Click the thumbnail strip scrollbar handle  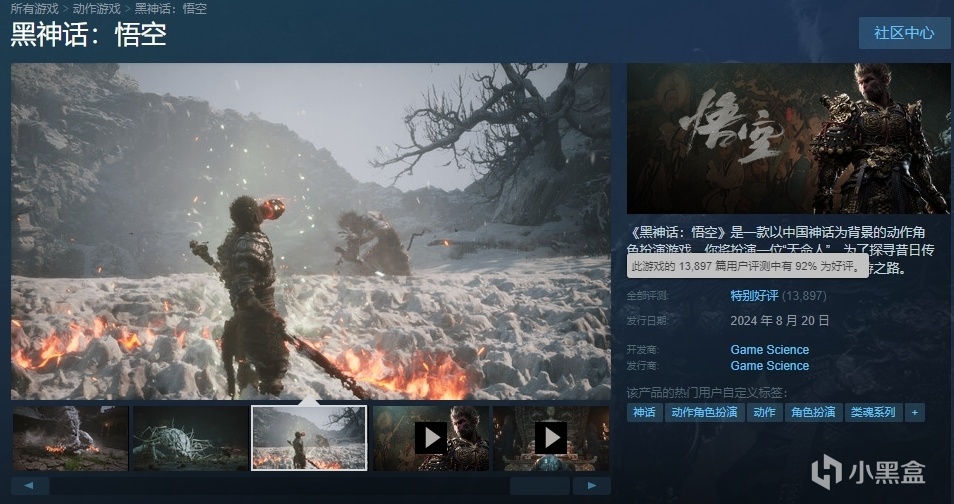click(540, 486)
